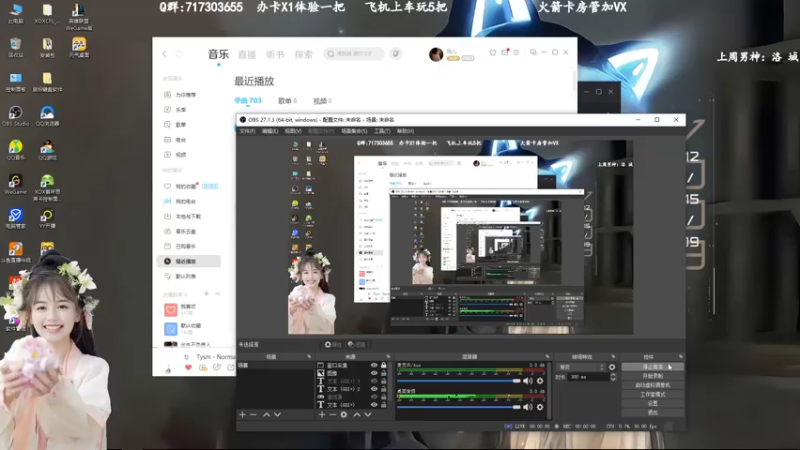Open 桌面音频 audio settings gear
Viewport: 800px width, 450px height.
pos(540,407)
